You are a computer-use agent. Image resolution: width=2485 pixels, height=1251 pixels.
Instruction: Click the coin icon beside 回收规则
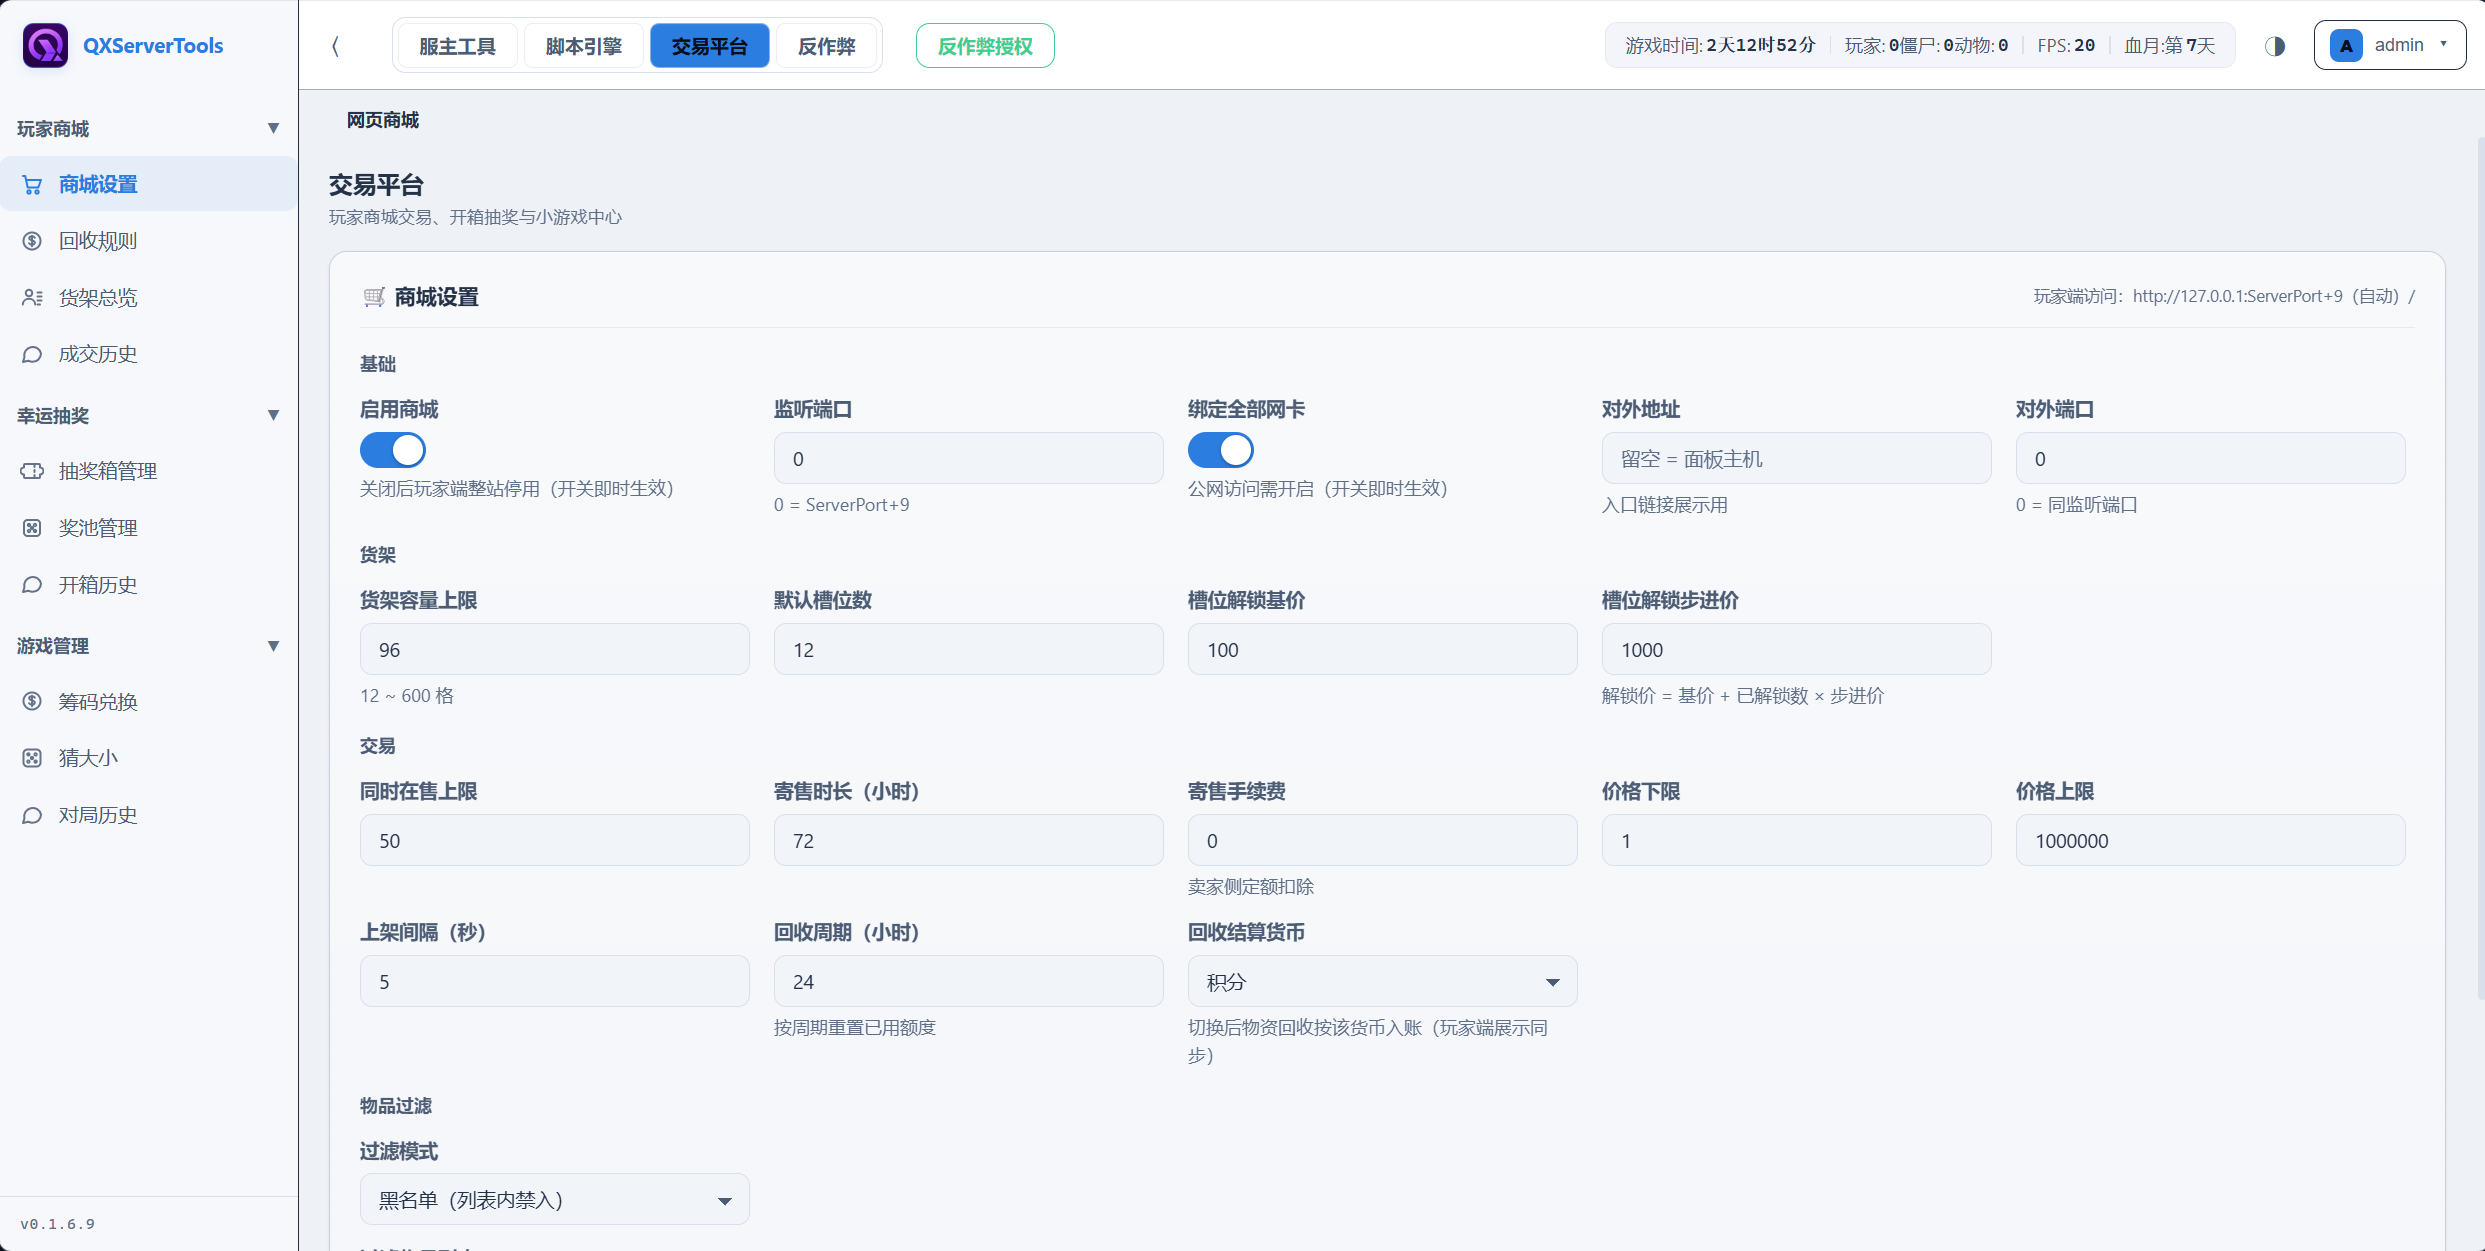32,241
